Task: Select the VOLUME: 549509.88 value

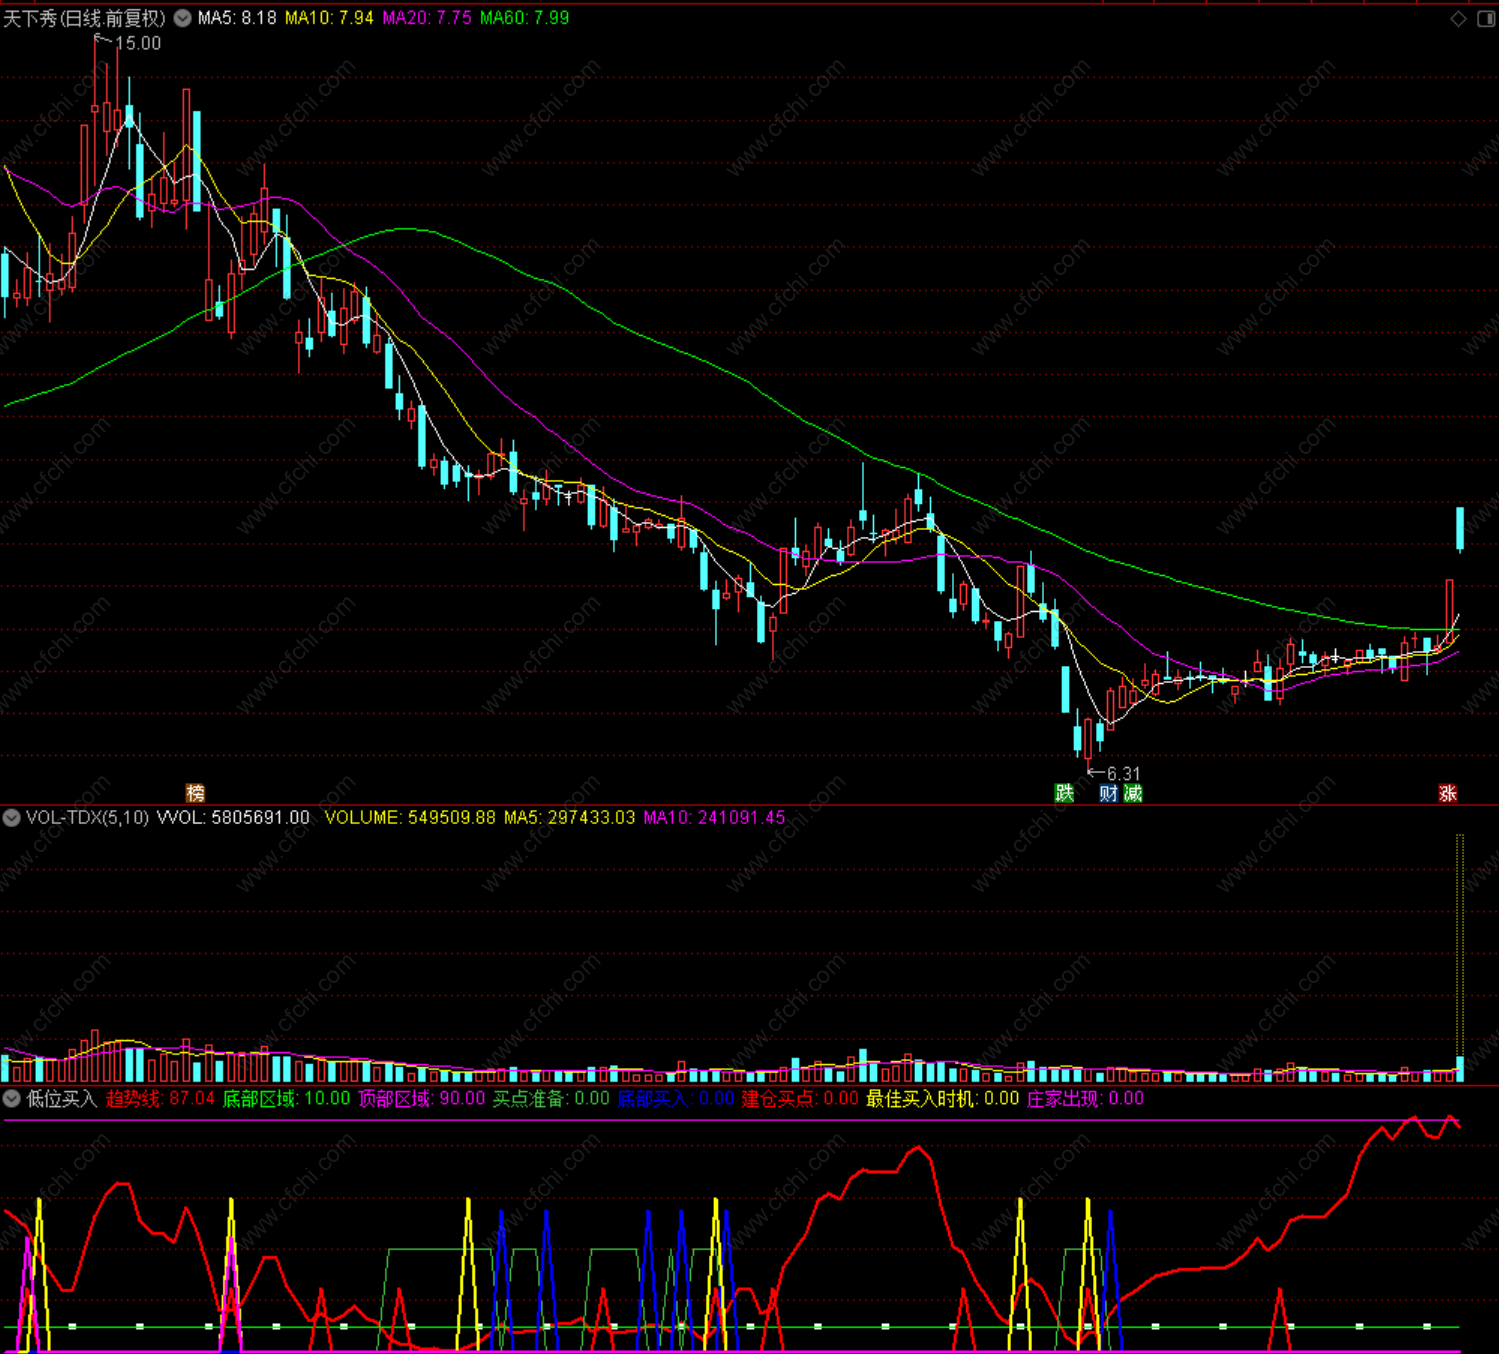Action: [x=410, y=817]
